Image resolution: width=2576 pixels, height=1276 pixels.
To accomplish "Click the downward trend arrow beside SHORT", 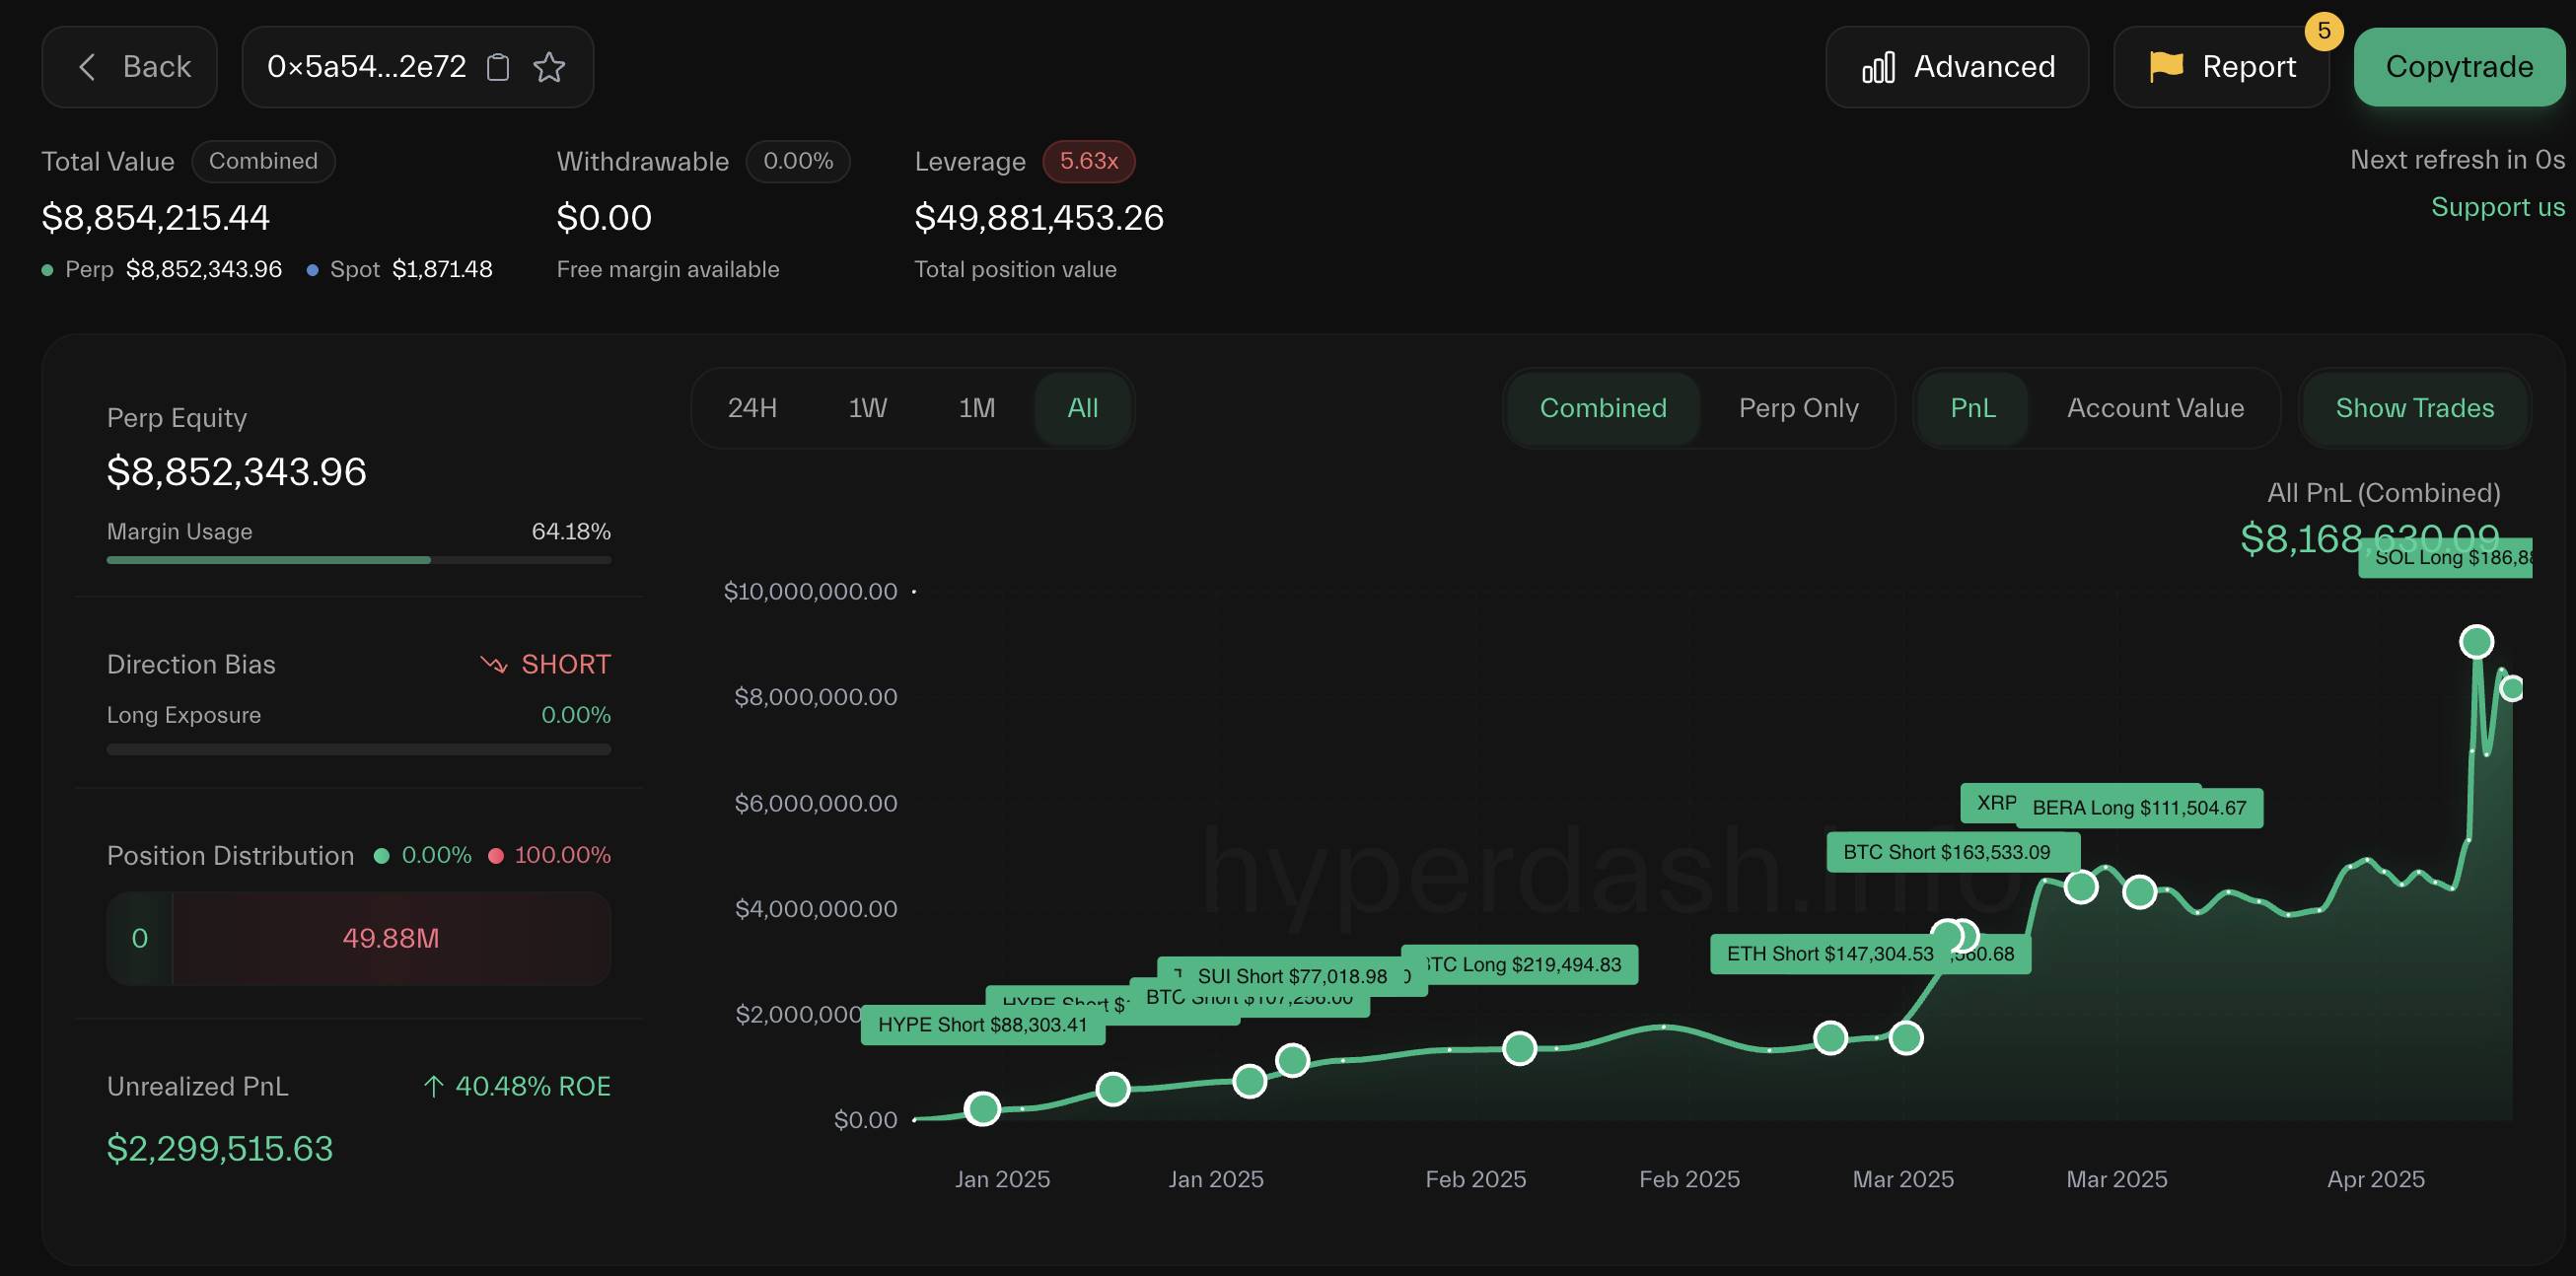I will coord(493,663).
